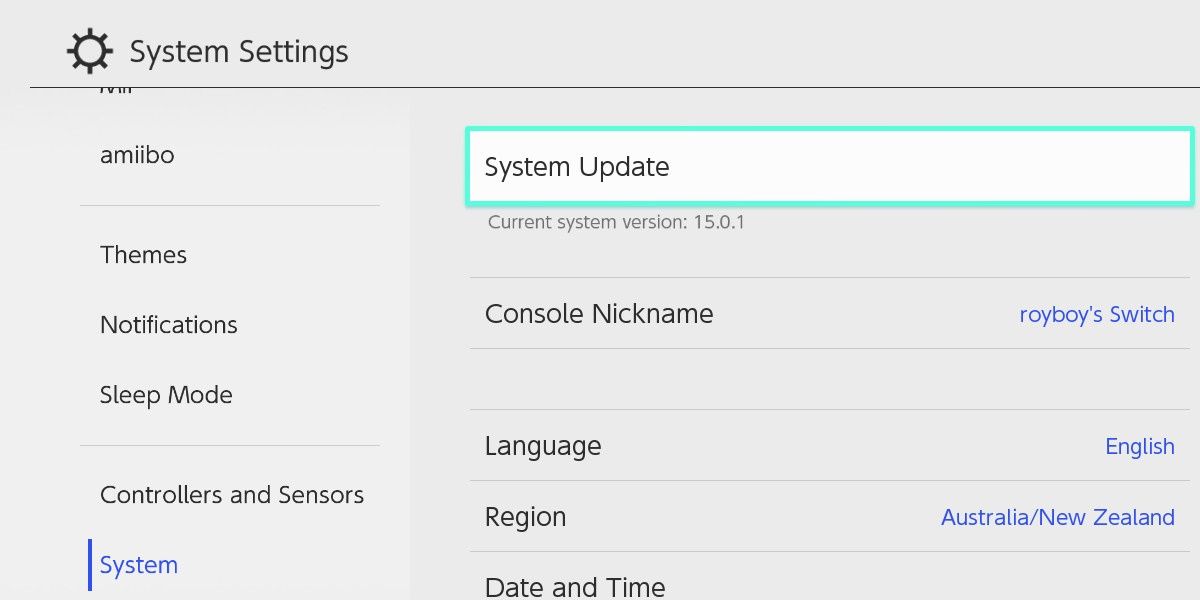
Task: Select Controllers and Sensors
Action: coord(231,494)
